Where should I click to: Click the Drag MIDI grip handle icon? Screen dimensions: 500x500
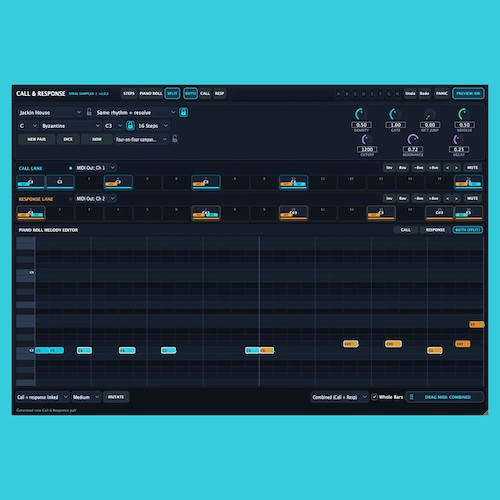click(412, 397)
